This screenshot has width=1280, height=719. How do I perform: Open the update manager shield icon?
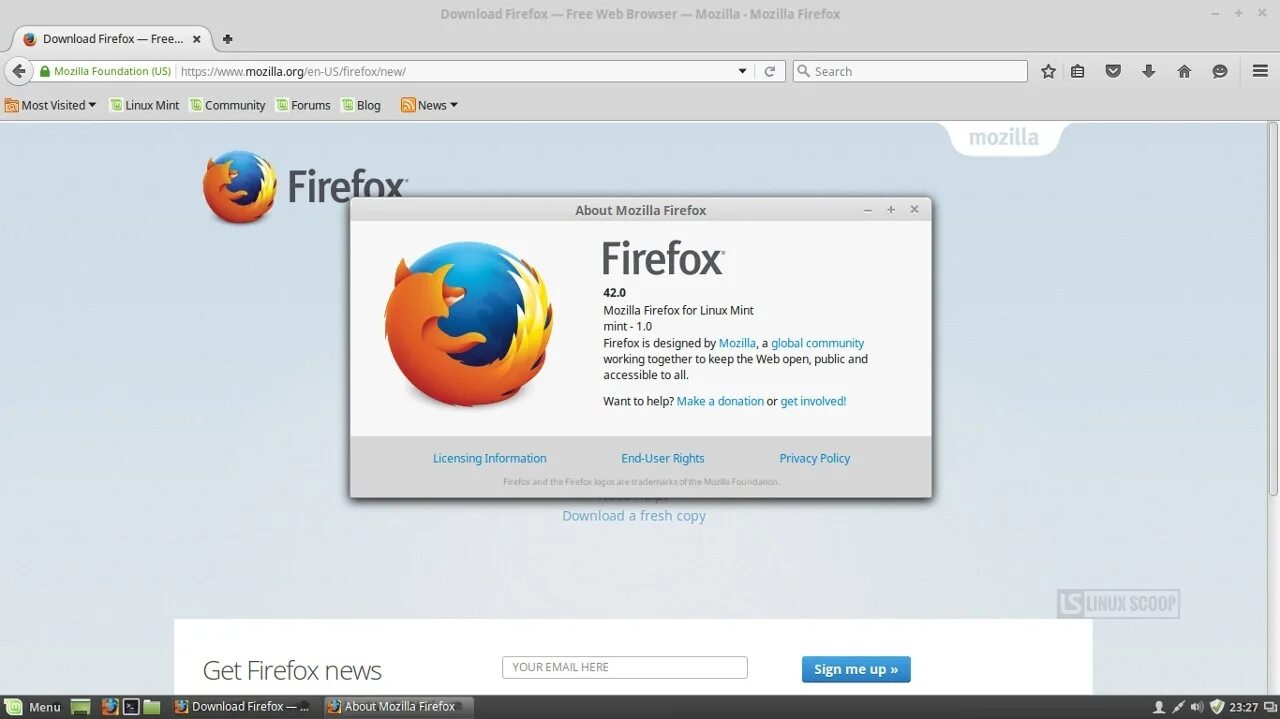1217,707
